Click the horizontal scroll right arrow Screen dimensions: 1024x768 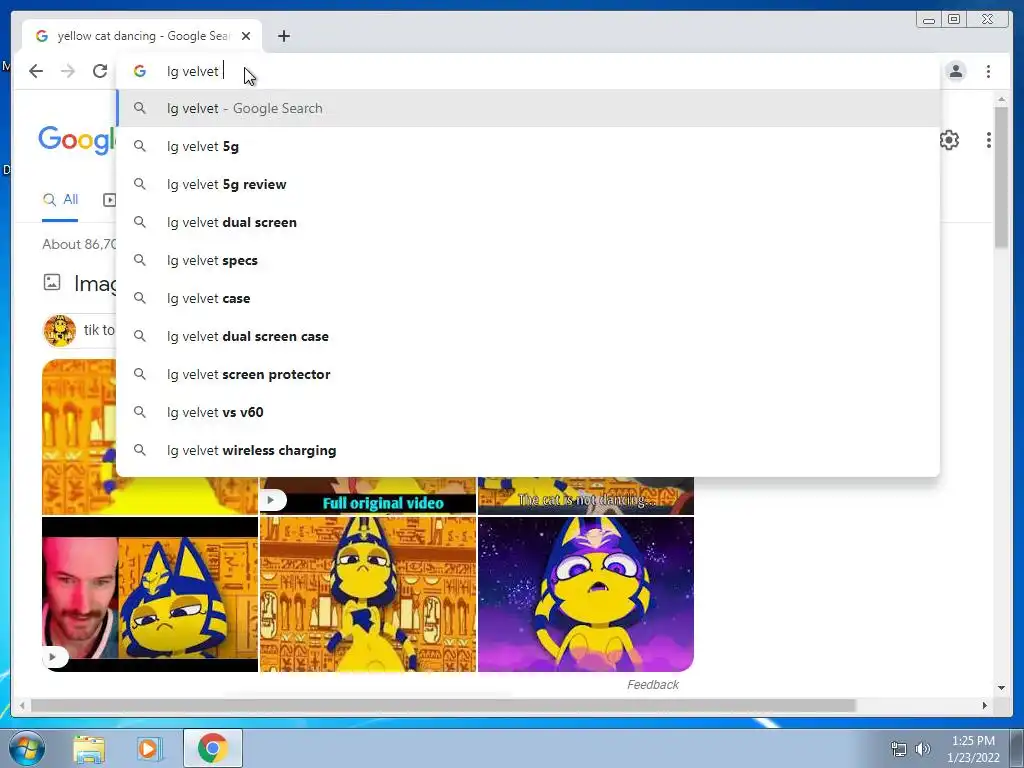[x=985, y=705]
